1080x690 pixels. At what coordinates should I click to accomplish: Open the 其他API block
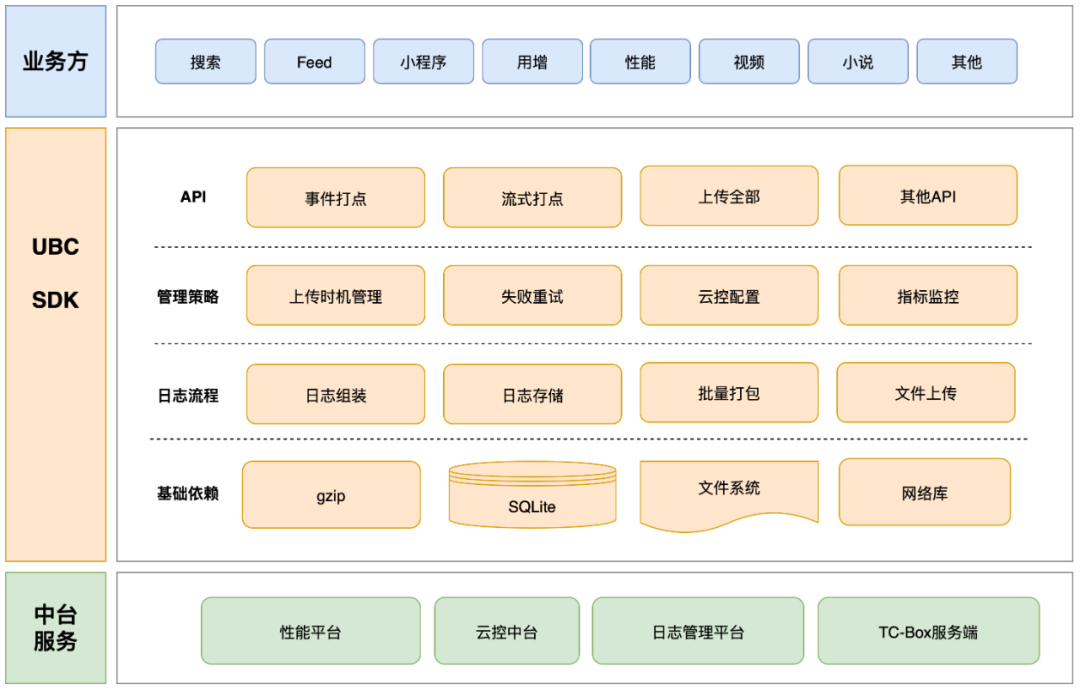(925, 196)
